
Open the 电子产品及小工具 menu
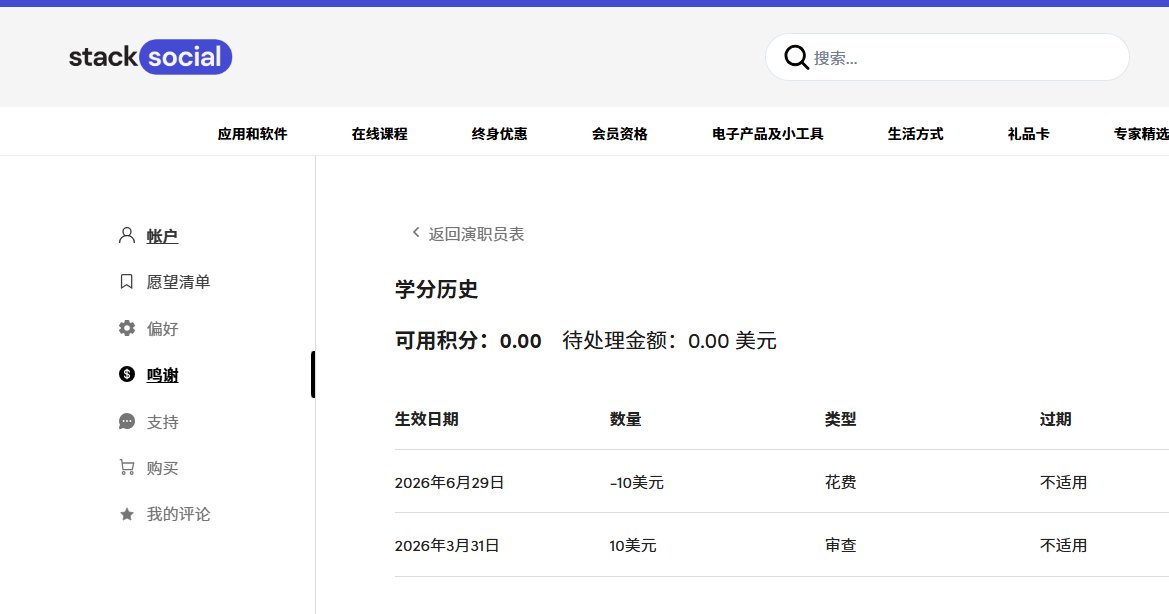pos(768,134)
